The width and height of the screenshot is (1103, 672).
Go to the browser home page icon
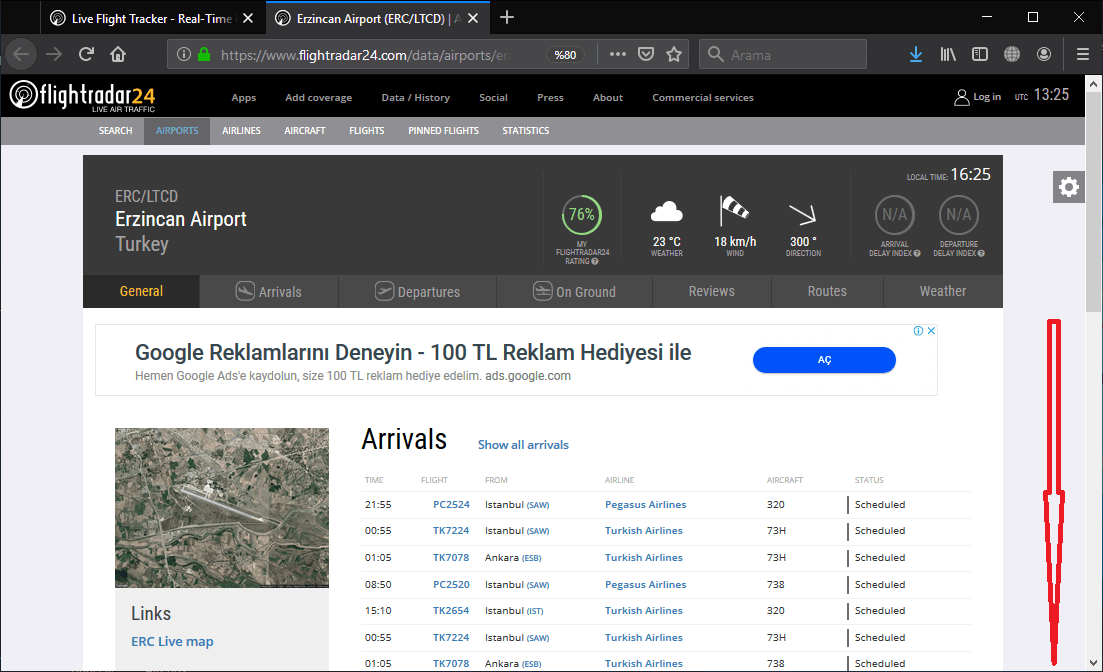pyautogui.click(x=118, y=54)
